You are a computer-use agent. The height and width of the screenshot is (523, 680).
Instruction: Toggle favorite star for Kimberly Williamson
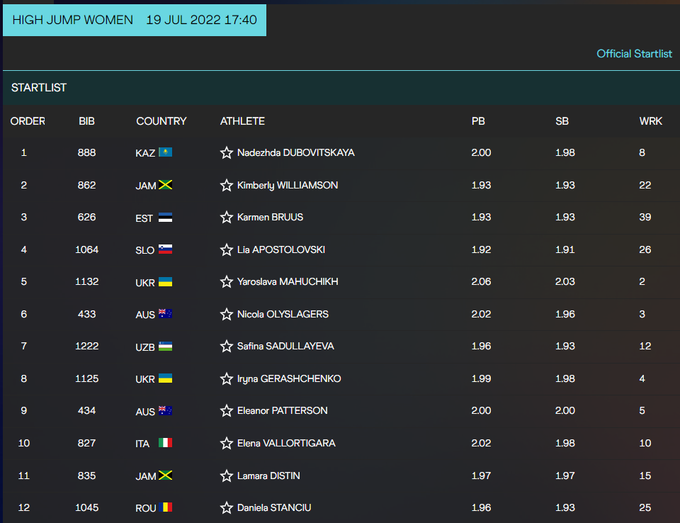coord(226,185)
